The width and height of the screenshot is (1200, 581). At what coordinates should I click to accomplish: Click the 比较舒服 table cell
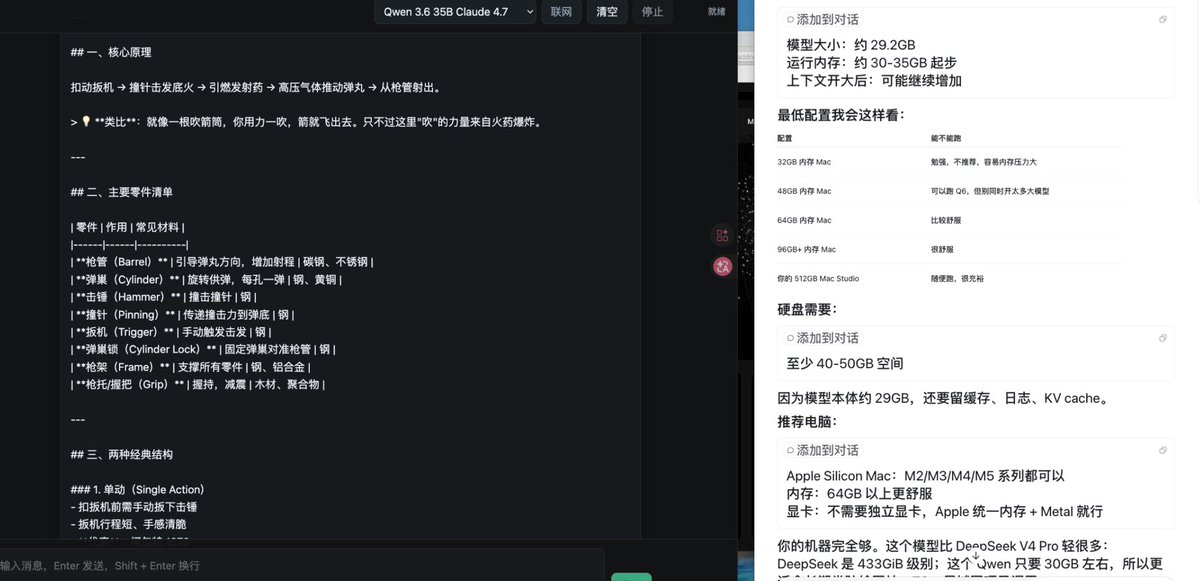[x=948, y=220]
